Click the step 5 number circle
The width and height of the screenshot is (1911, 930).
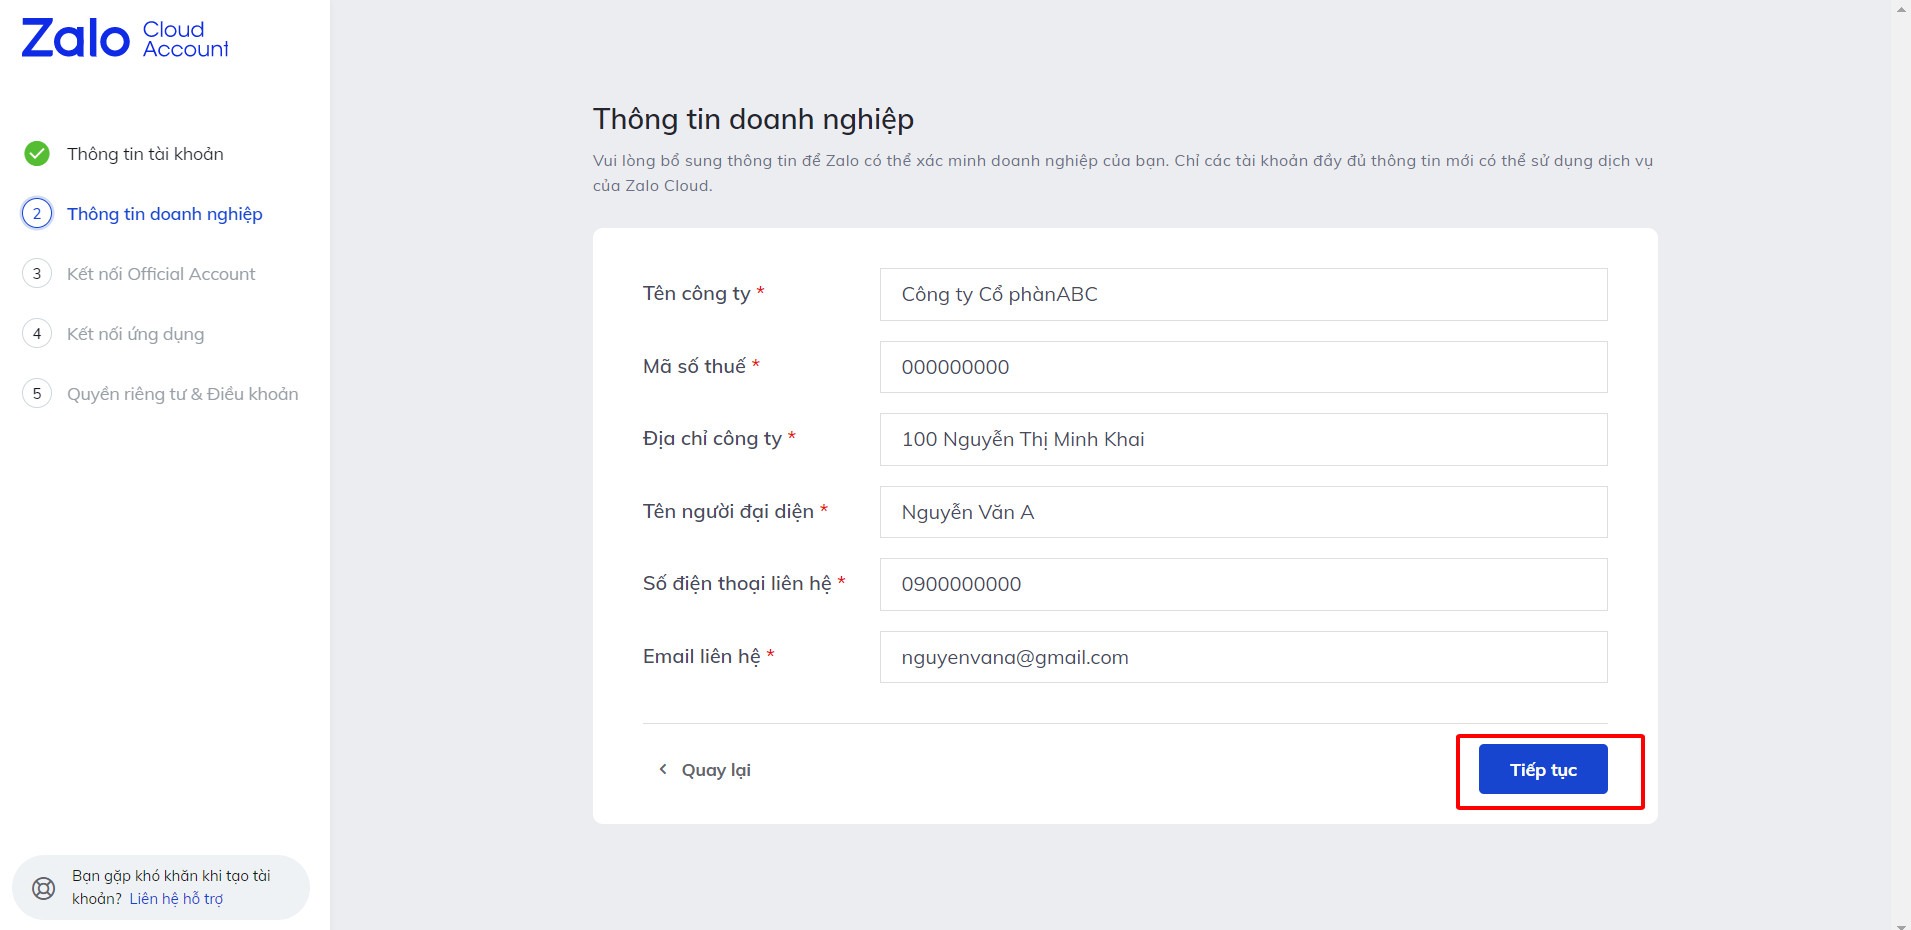[x=37, y=394]
